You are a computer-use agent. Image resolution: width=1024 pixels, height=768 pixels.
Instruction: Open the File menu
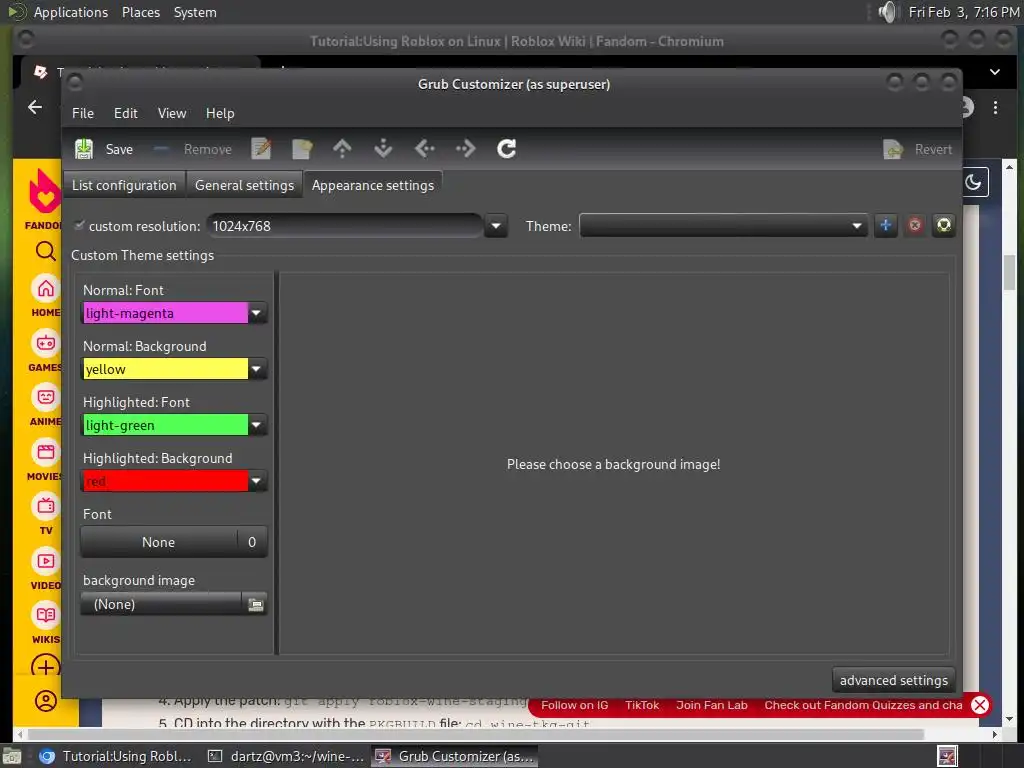[83, 113]
